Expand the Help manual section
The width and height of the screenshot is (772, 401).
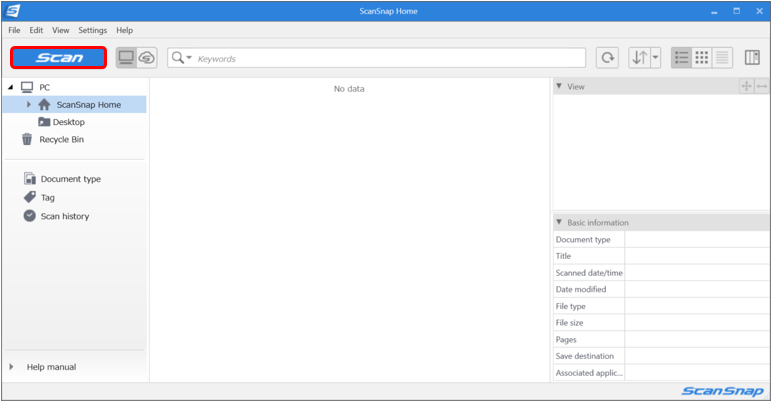(11, 367)
